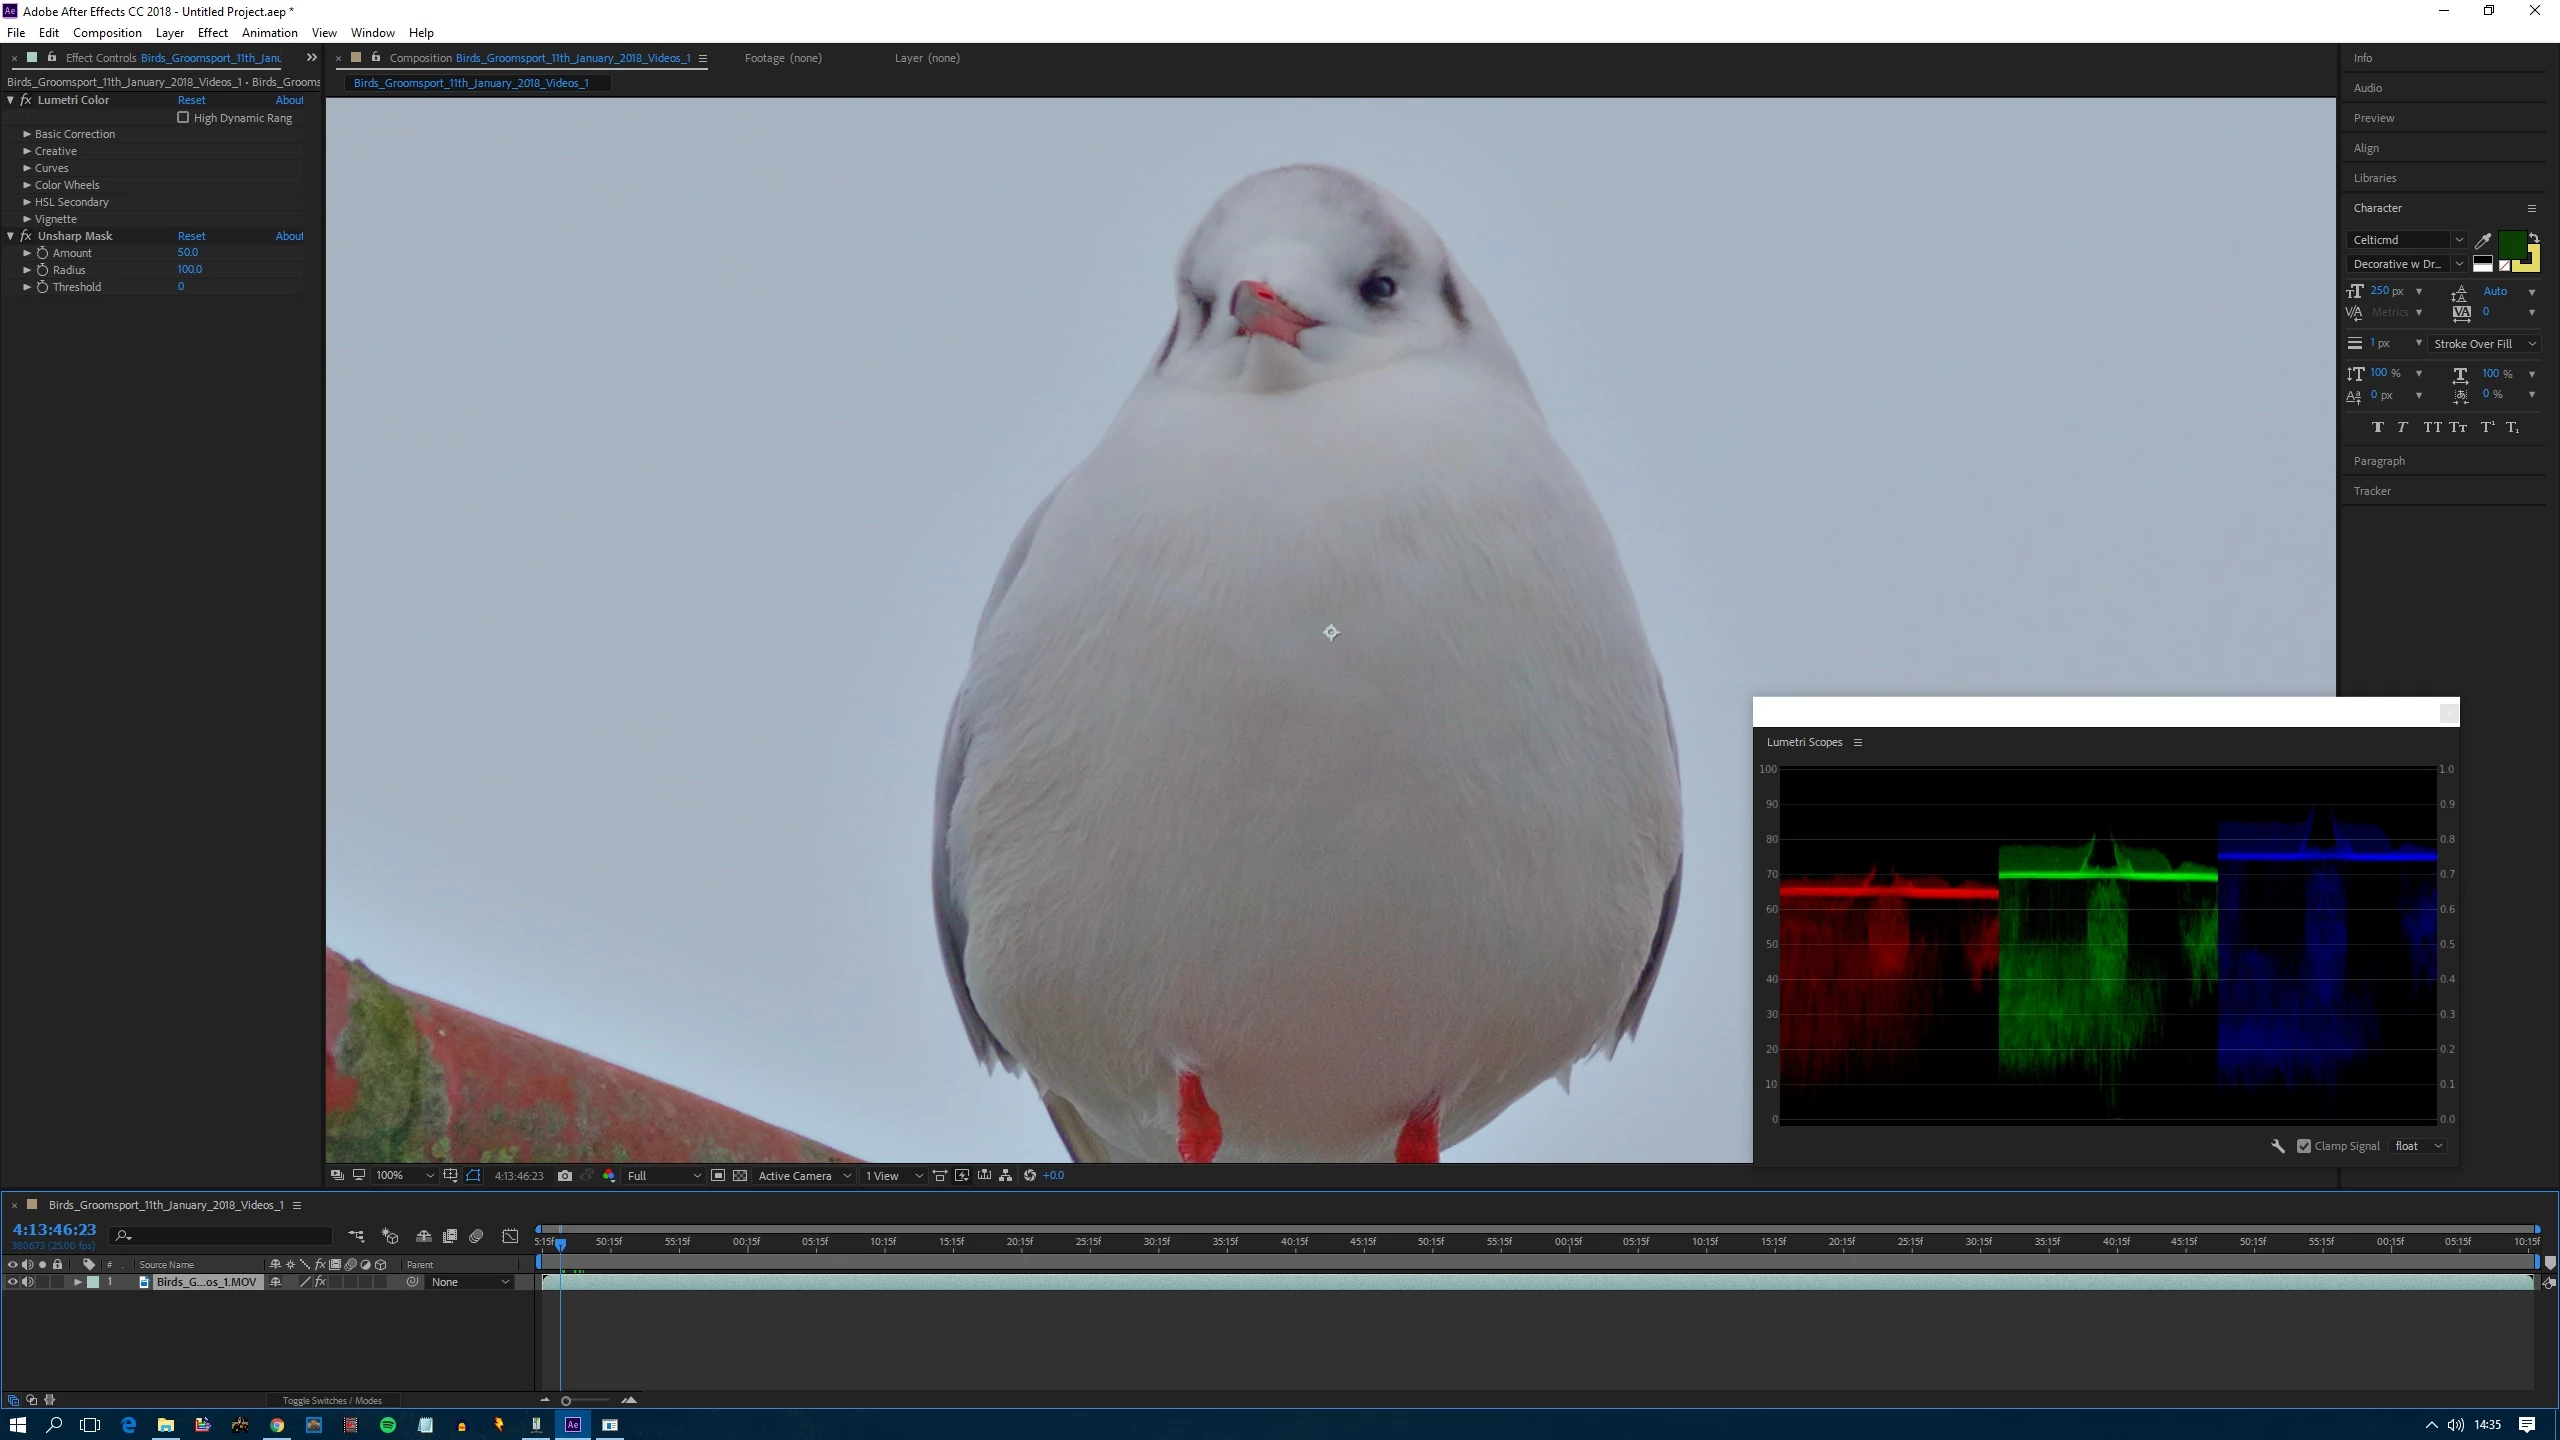Click the Composition Mini-Flowchart icon
2560x1440 pixels.
point(356,1237)
